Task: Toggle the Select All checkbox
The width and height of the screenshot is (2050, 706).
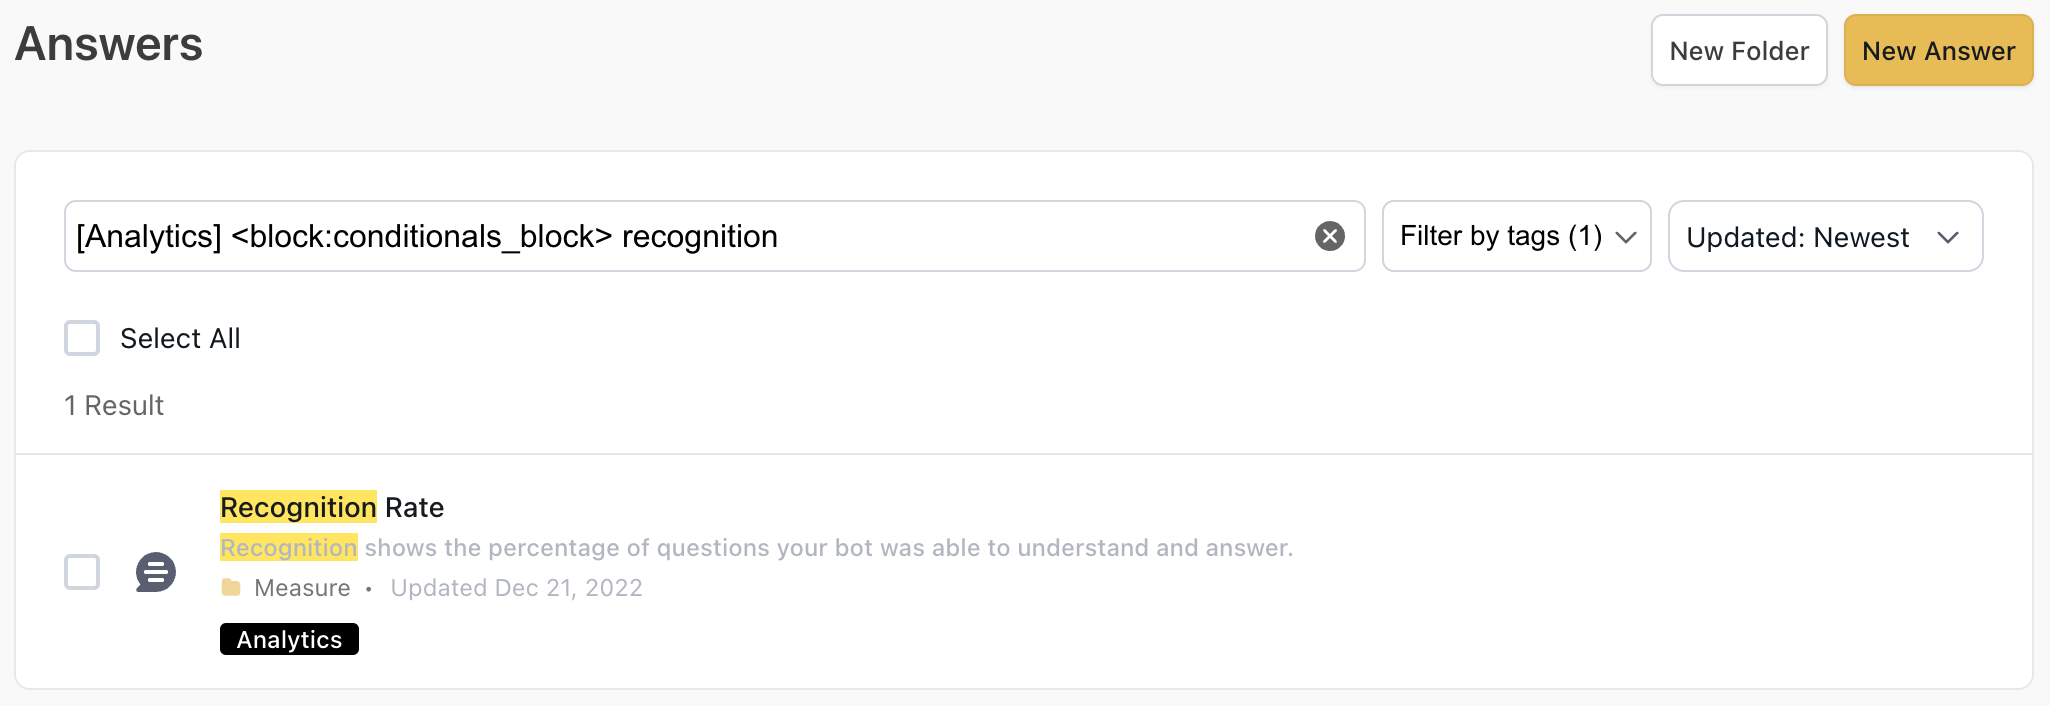Action: click(x=82, y=338)
